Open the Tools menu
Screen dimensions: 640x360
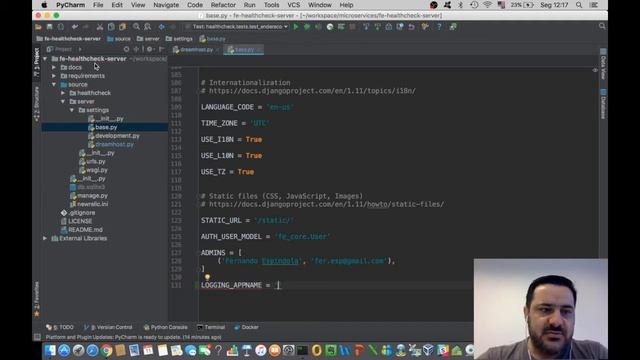[x=271, y=5]
